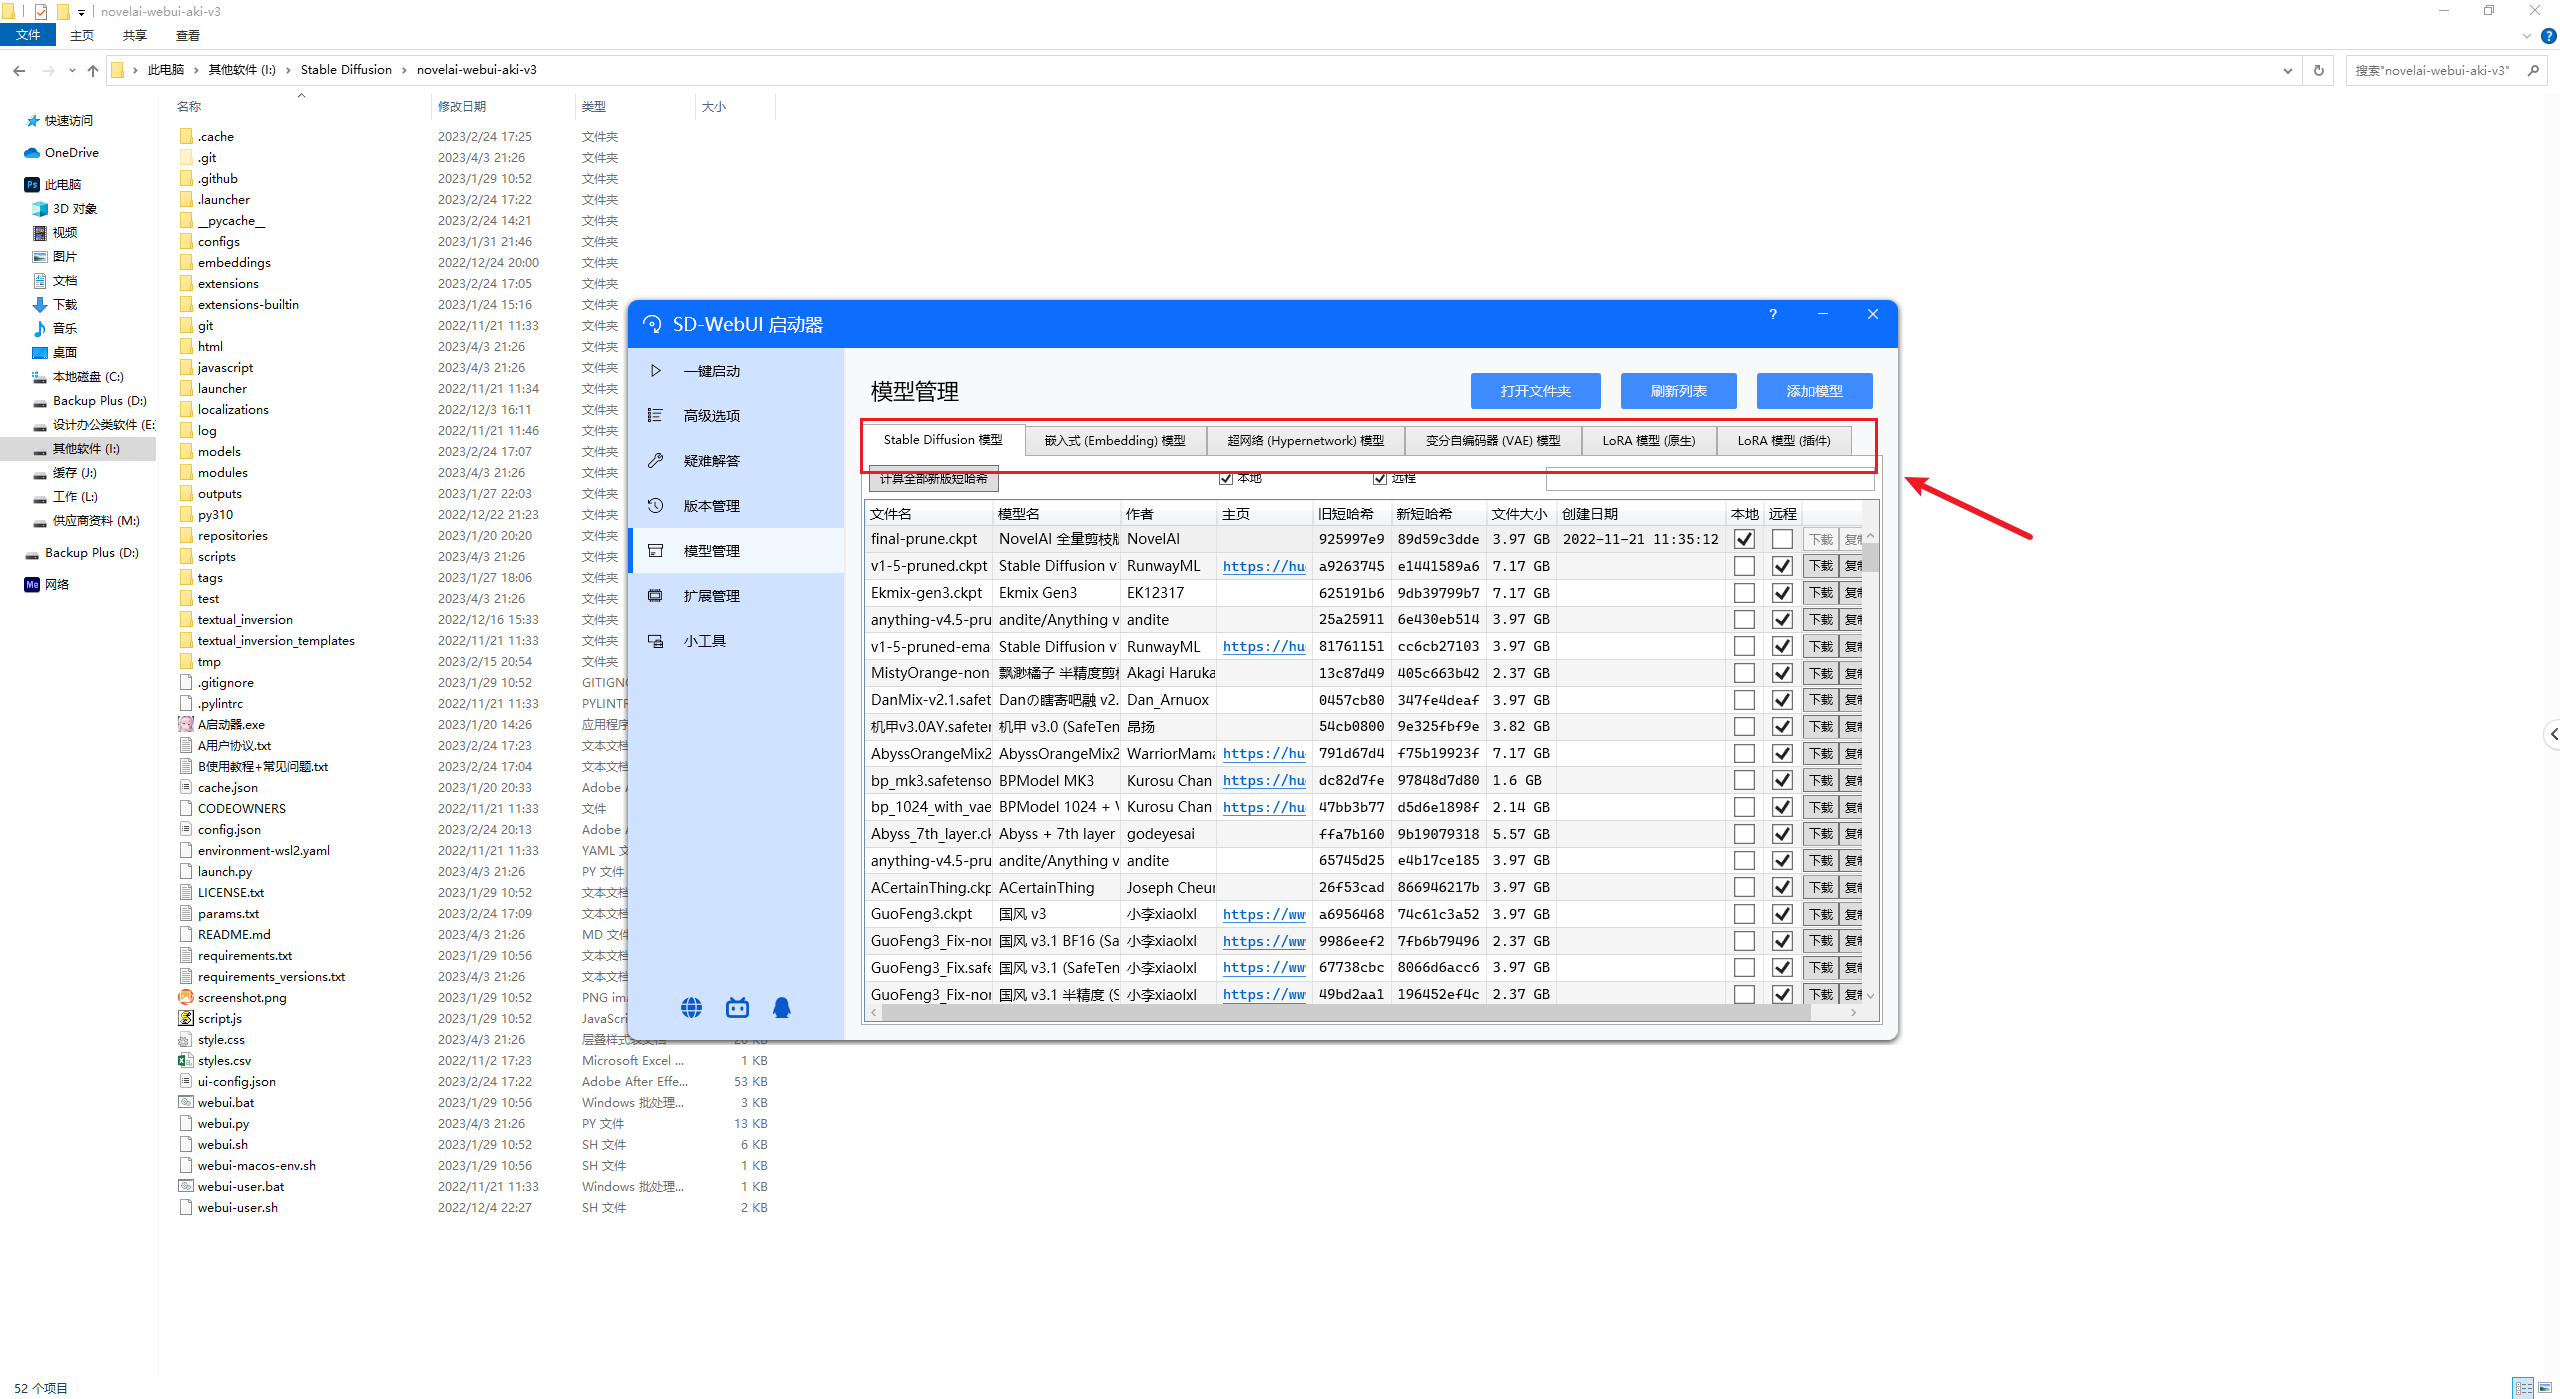The image size is (2560, 1399).
Task: Switch to LoRA 模型 (原生) tab
Action: pyautogui.click(x=1648, y=441)
